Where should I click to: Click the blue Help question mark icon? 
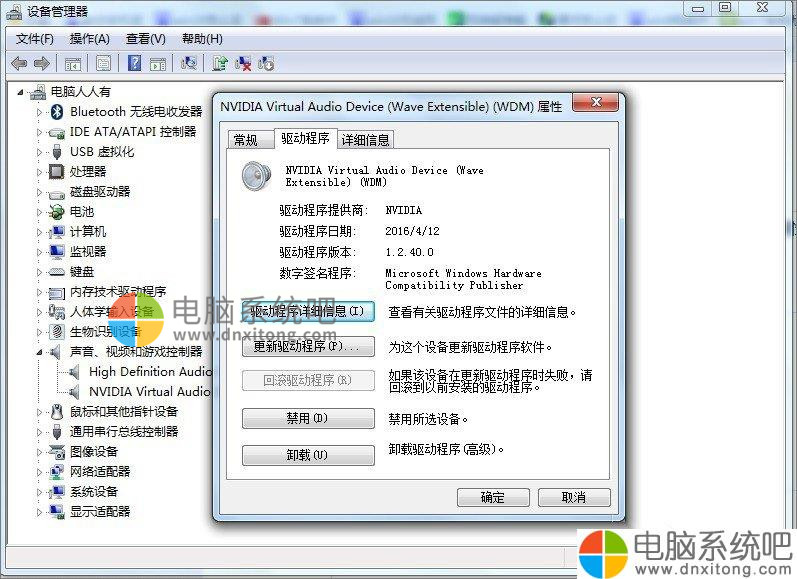[134, 63]
